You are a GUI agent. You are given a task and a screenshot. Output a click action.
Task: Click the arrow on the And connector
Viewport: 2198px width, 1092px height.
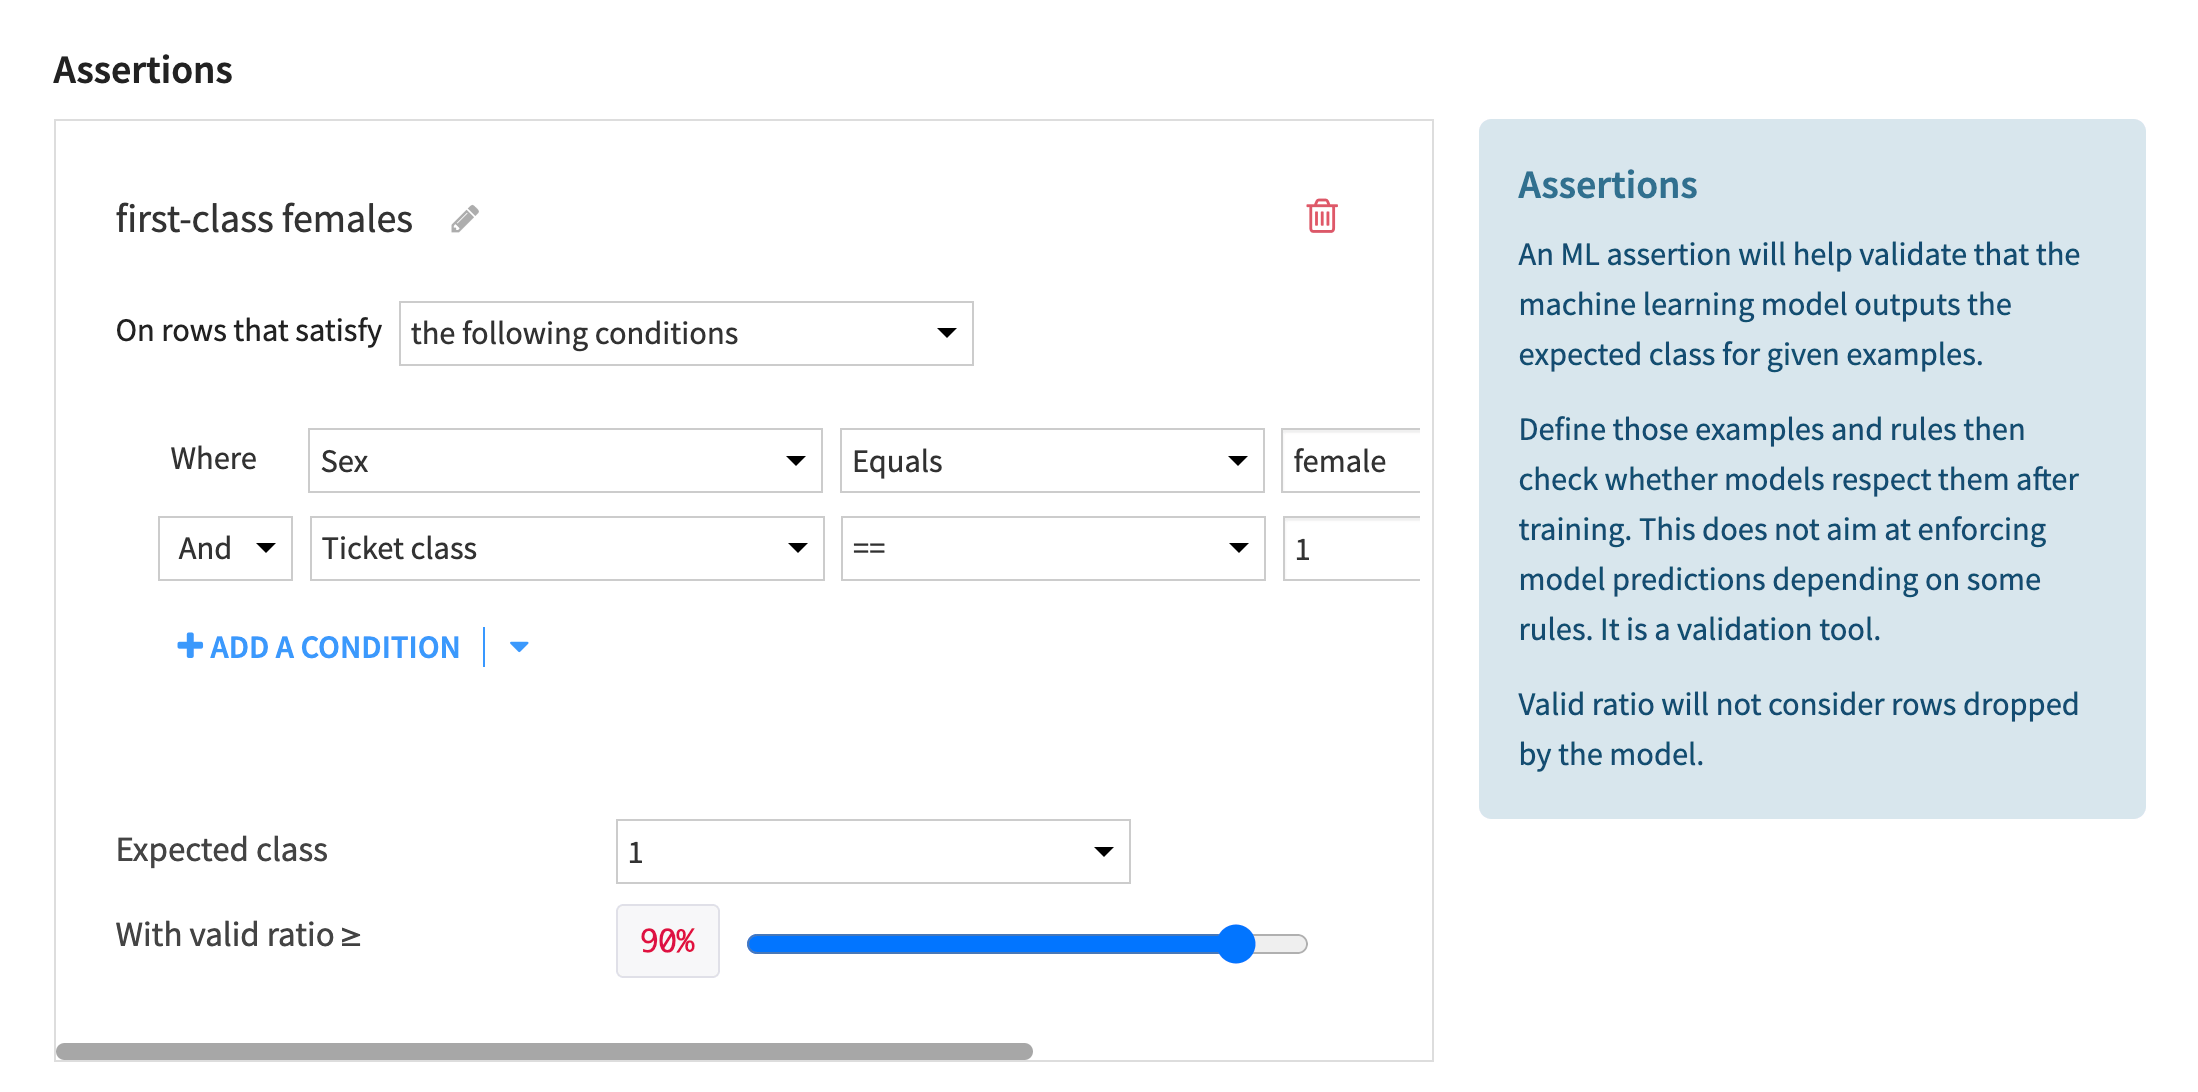pyautogui.click(x=266, y=548)
